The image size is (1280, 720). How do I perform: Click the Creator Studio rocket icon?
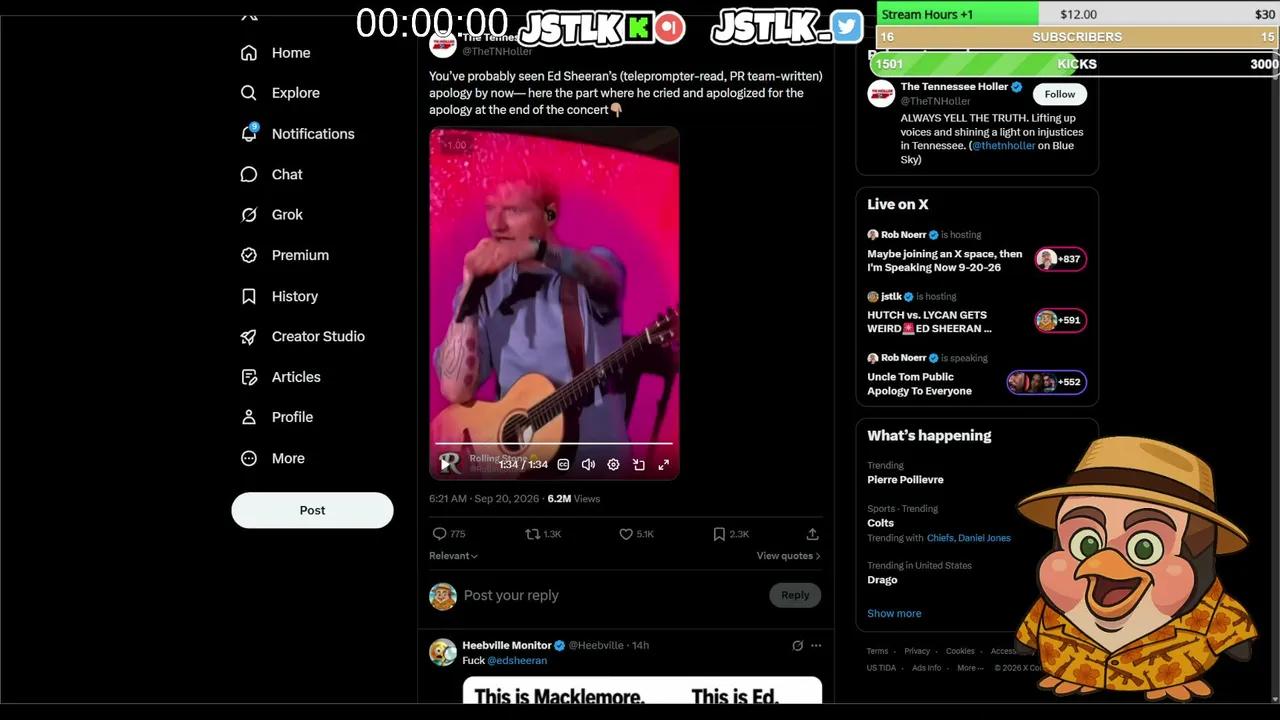pos(249,337)
